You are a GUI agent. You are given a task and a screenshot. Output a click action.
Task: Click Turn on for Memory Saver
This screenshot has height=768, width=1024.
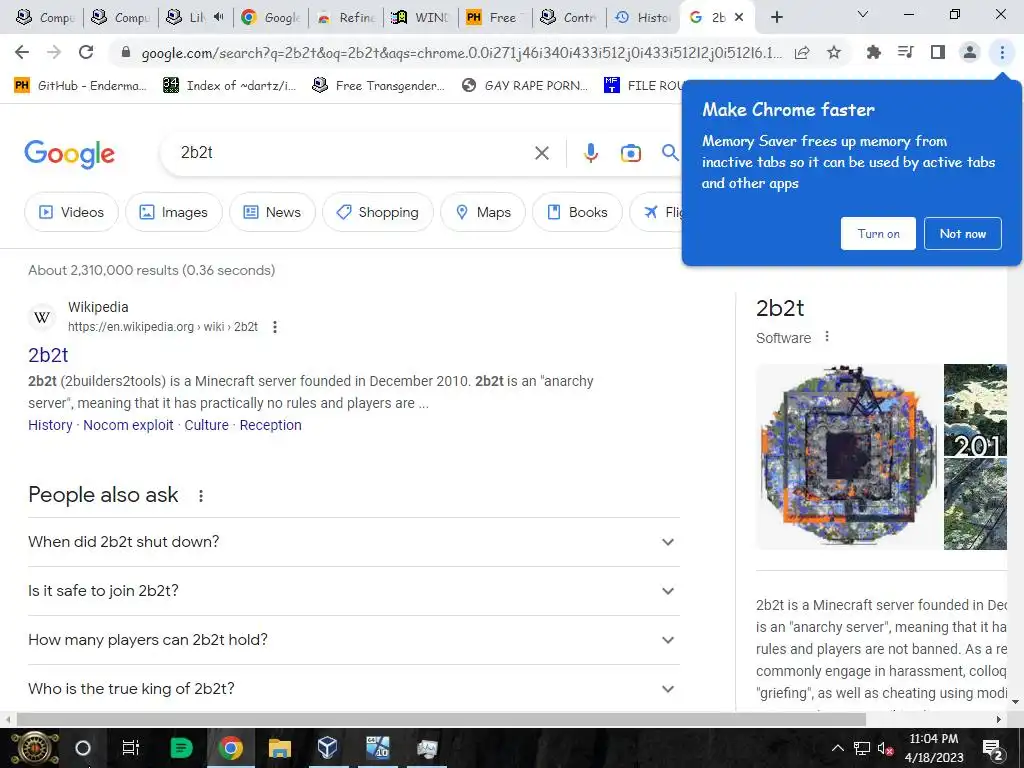point(878,234)
